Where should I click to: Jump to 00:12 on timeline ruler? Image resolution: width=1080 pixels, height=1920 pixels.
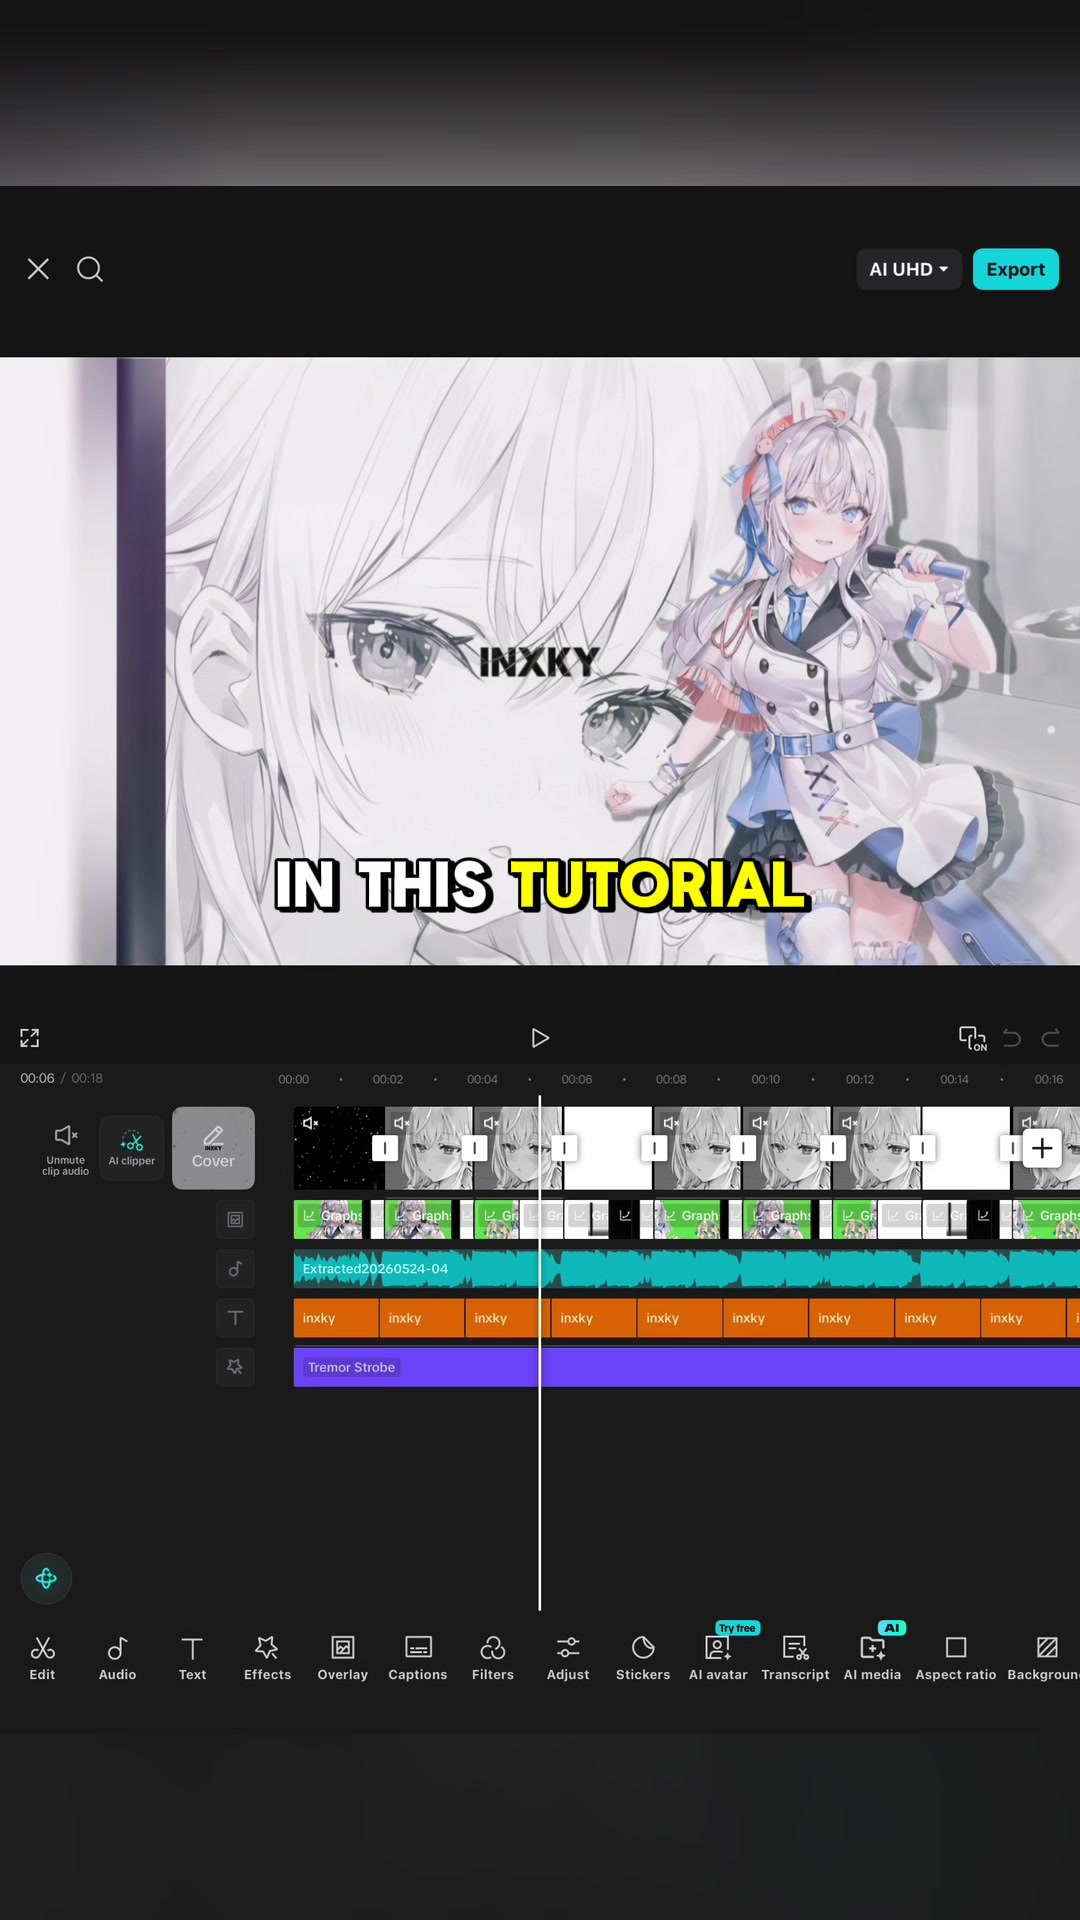[860, 1079]
